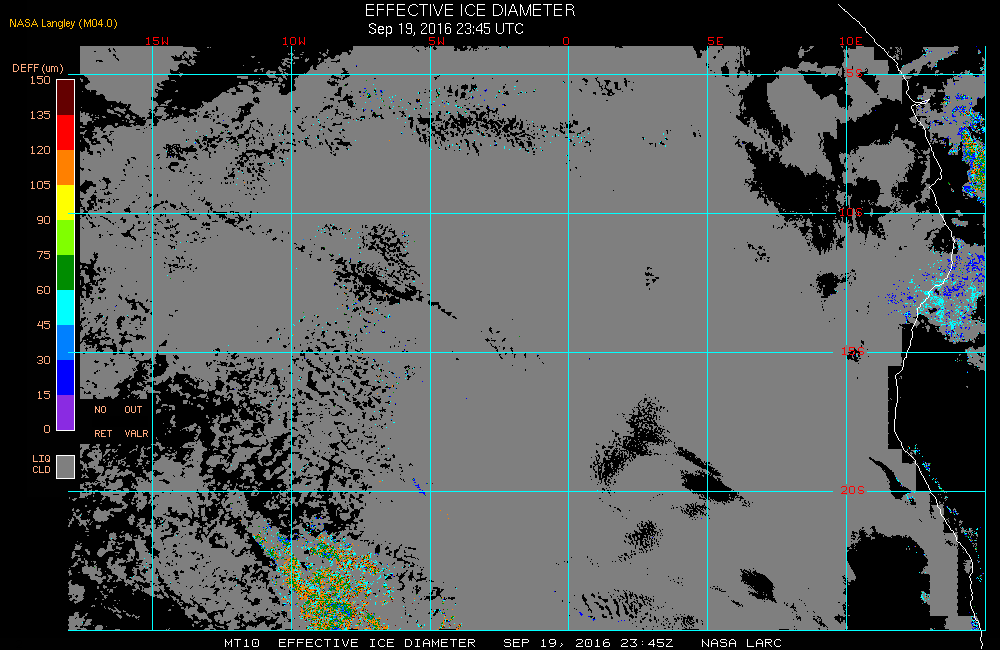Click the light blue 30-45 color band

tap(66, 343)
